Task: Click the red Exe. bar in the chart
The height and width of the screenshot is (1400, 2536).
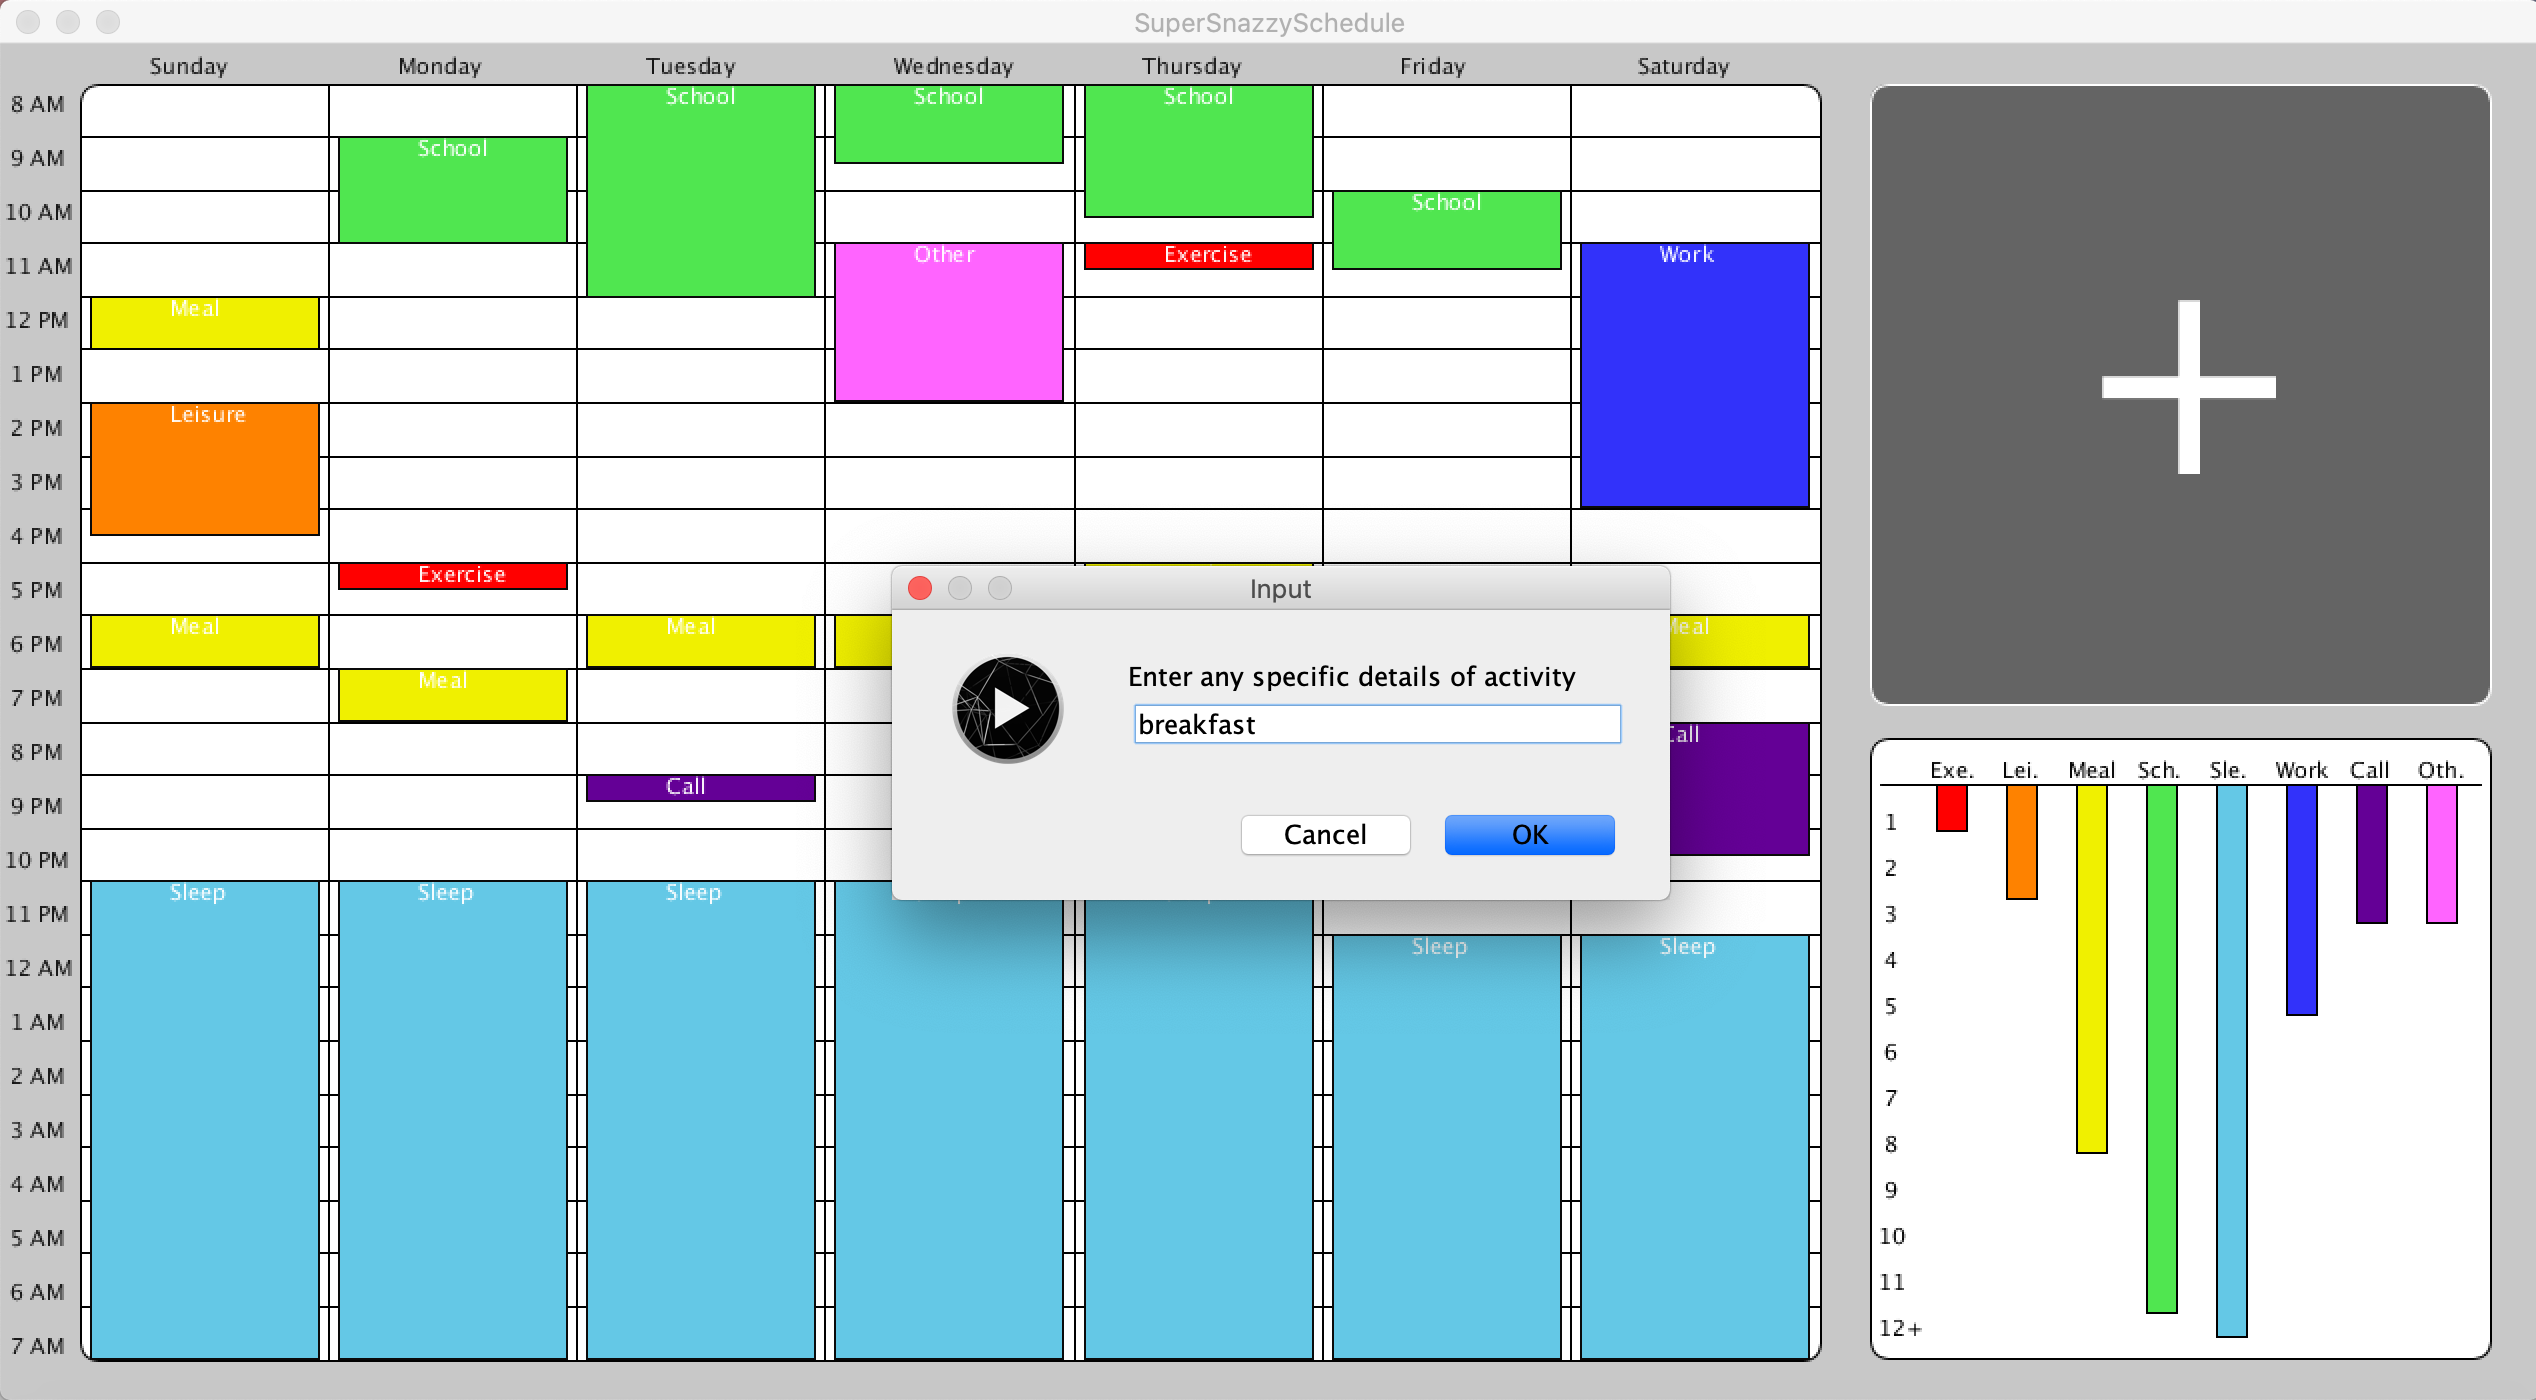Action: (1951, 808)
